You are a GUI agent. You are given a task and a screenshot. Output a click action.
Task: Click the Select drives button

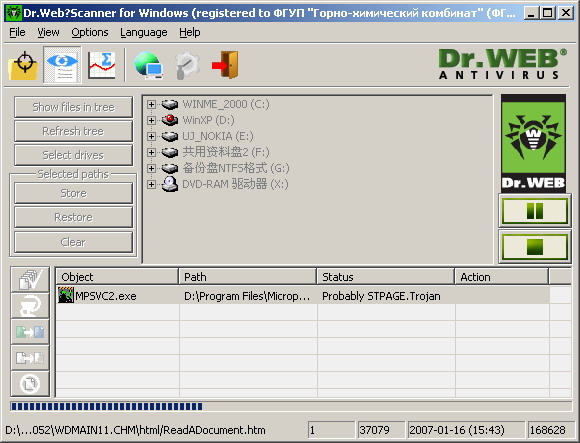pos(73,155)
